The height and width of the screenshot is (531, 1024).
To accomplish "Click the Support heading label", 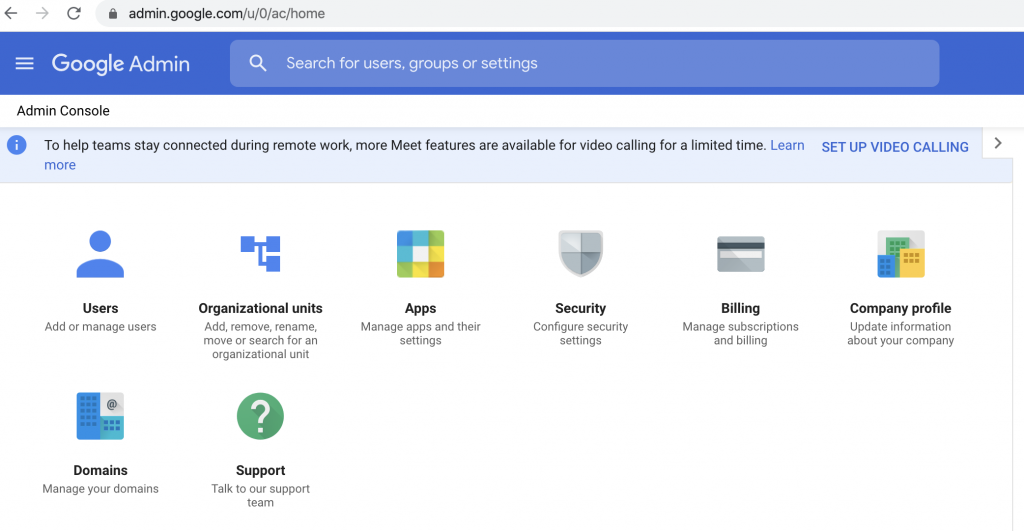I will [x=261, y=470].
